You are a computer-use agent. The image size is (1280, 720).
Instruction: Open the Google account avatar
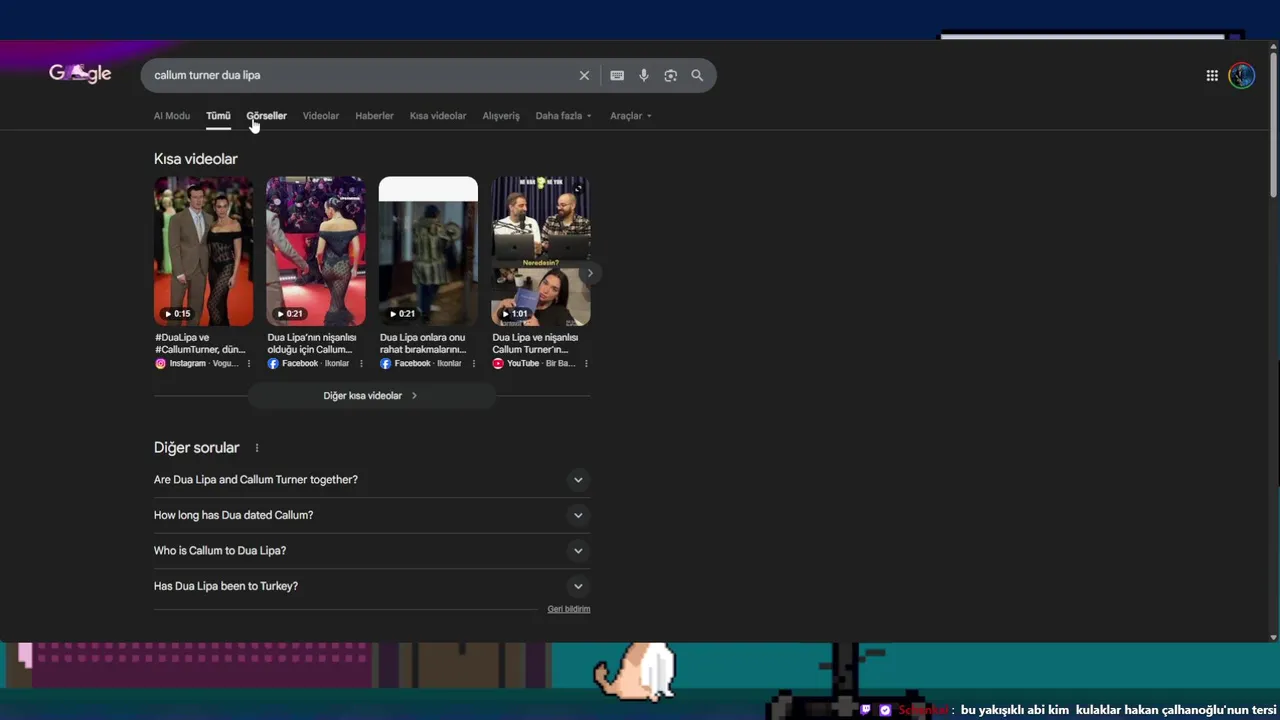pyautogui.click(x=1241, y=76)
